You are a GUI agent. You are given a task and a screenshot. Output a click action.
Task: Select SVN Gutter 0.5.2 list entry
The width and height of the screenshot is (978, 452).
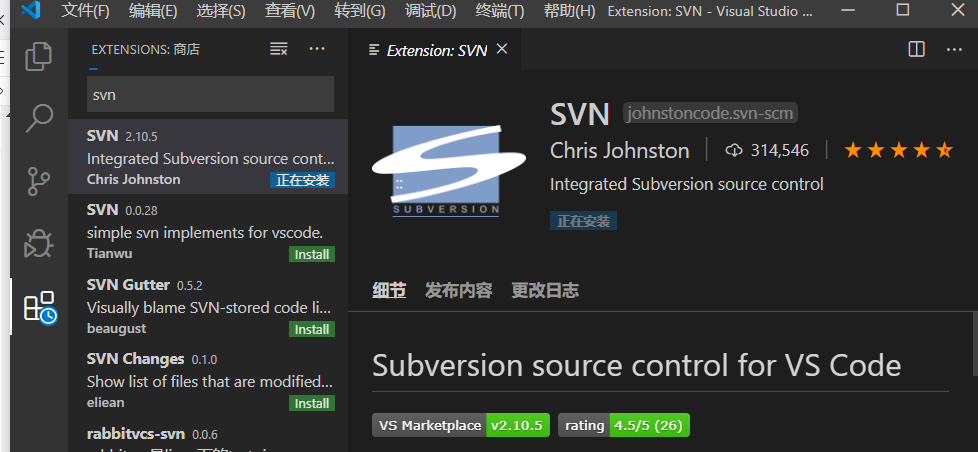(x=208, y=306)
